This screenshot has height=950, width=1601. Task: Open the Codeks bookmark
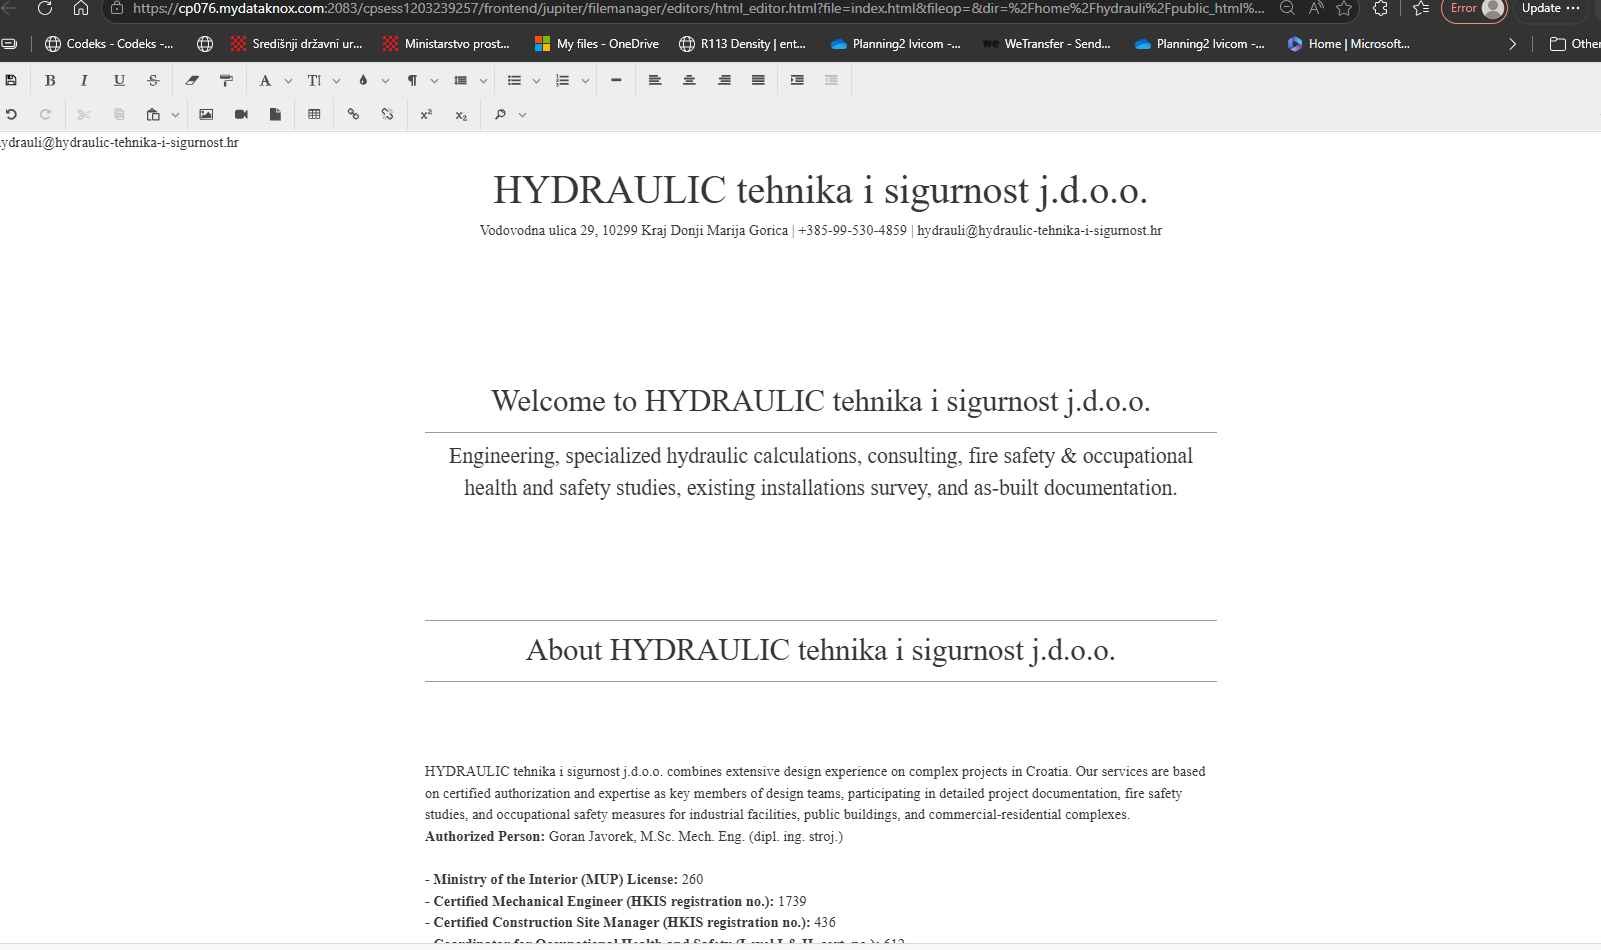point(109,44)
